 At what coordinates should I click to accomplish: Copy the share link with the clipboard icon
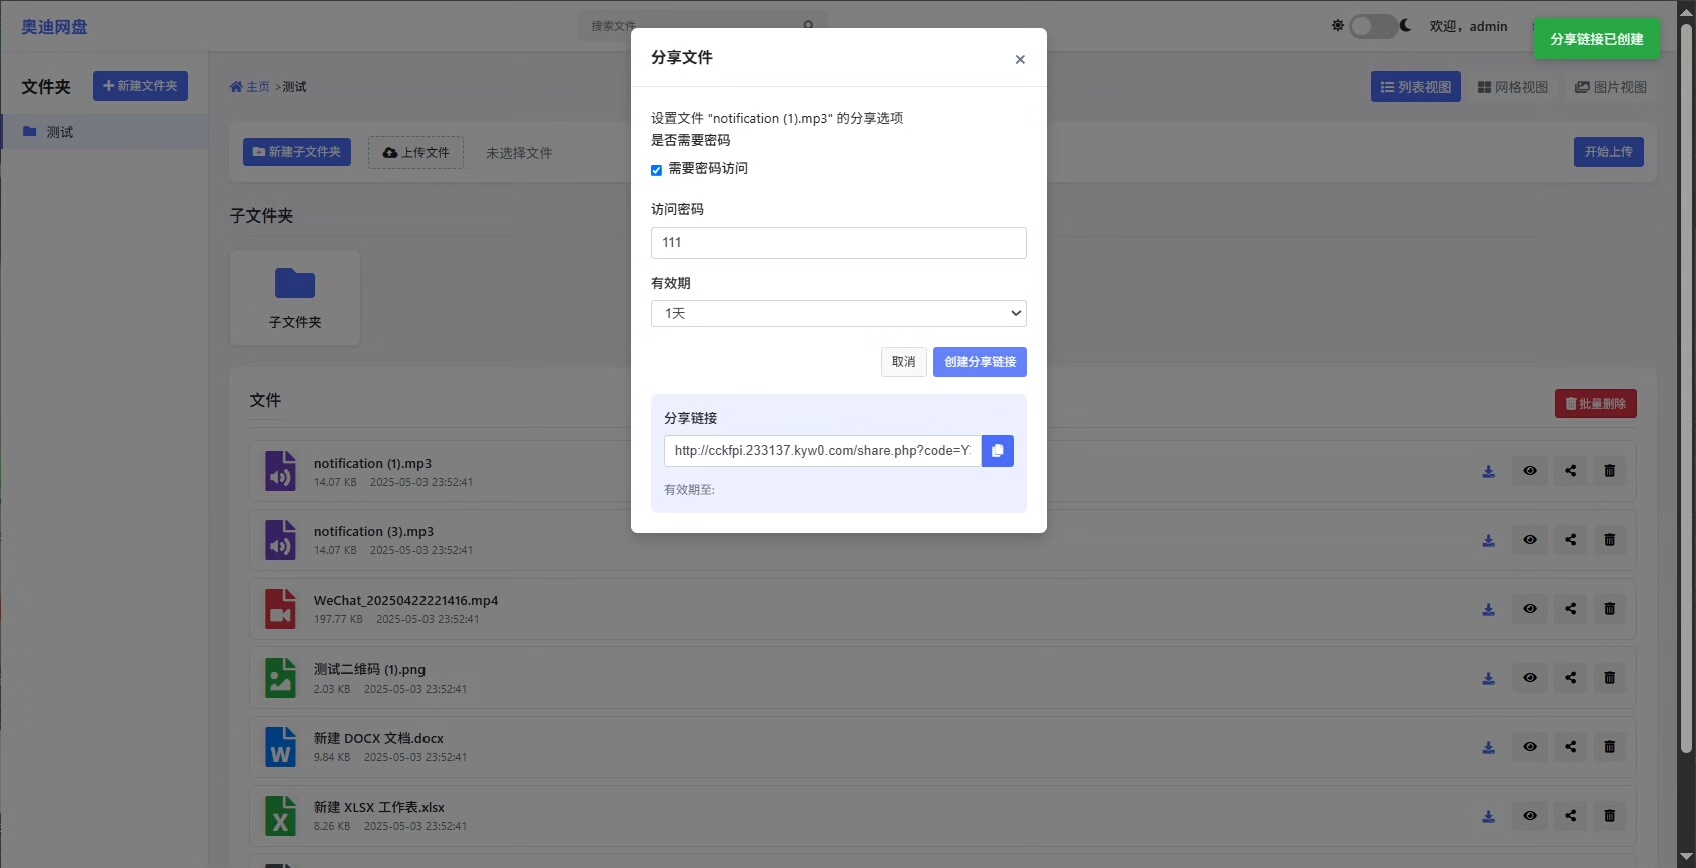pos(997,451)
